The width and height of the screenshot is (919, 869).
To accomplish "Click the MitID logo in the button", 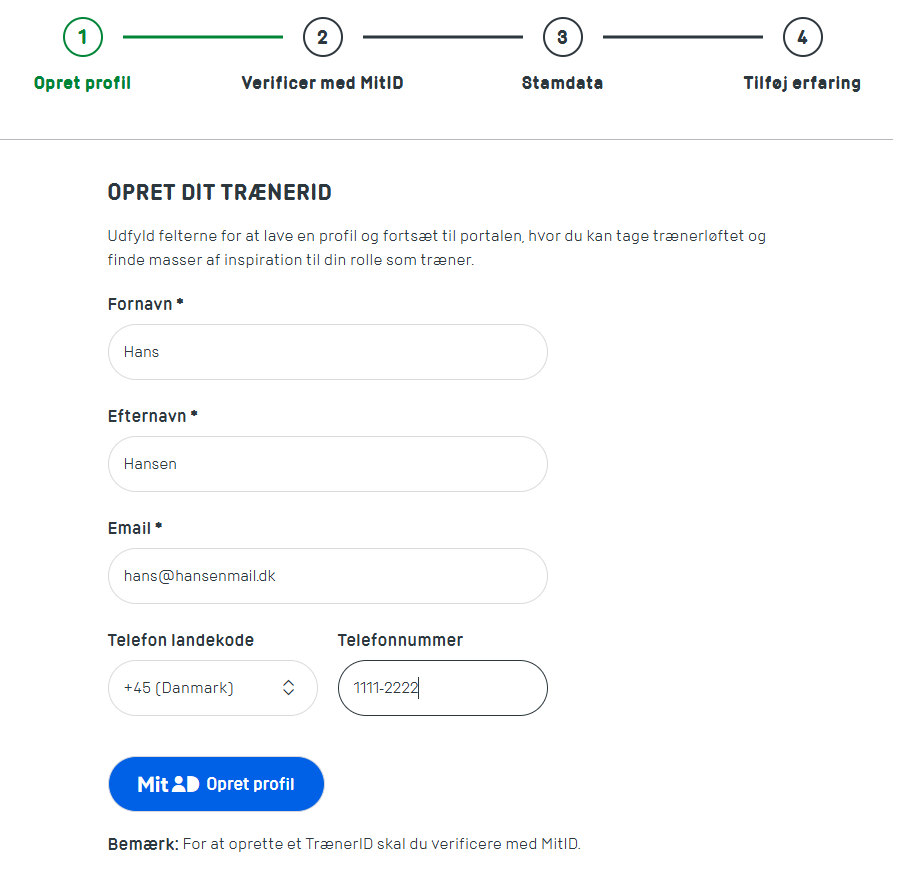I will pos(168,784).
